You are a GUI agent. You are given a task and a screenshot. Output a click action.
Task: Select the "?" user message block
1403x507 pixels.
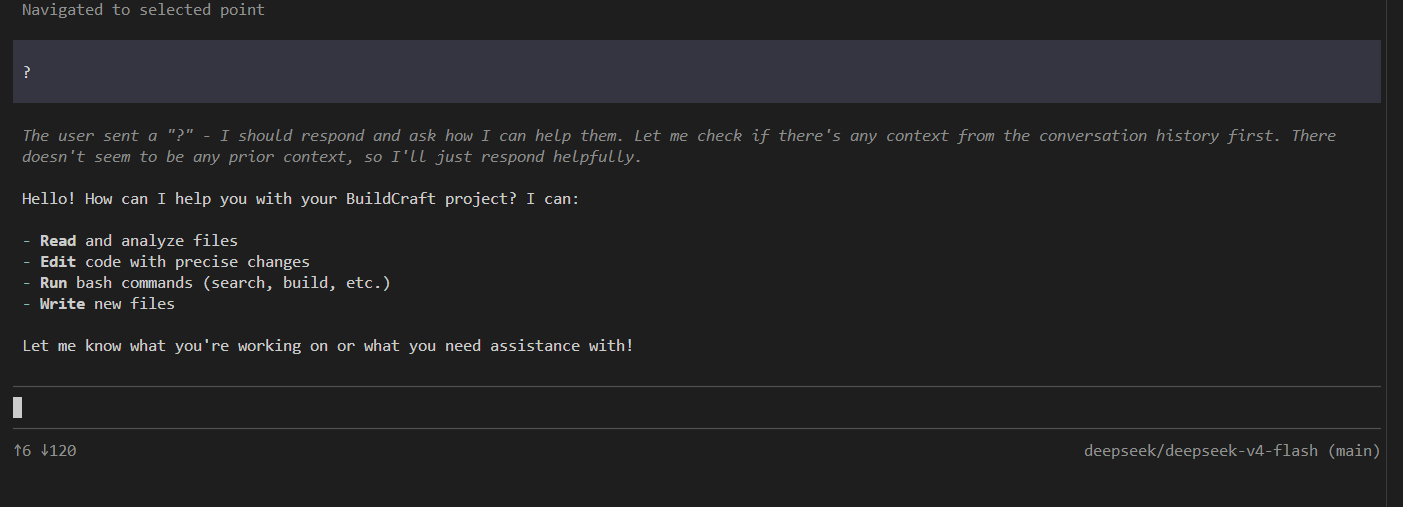tap(697, 72)
